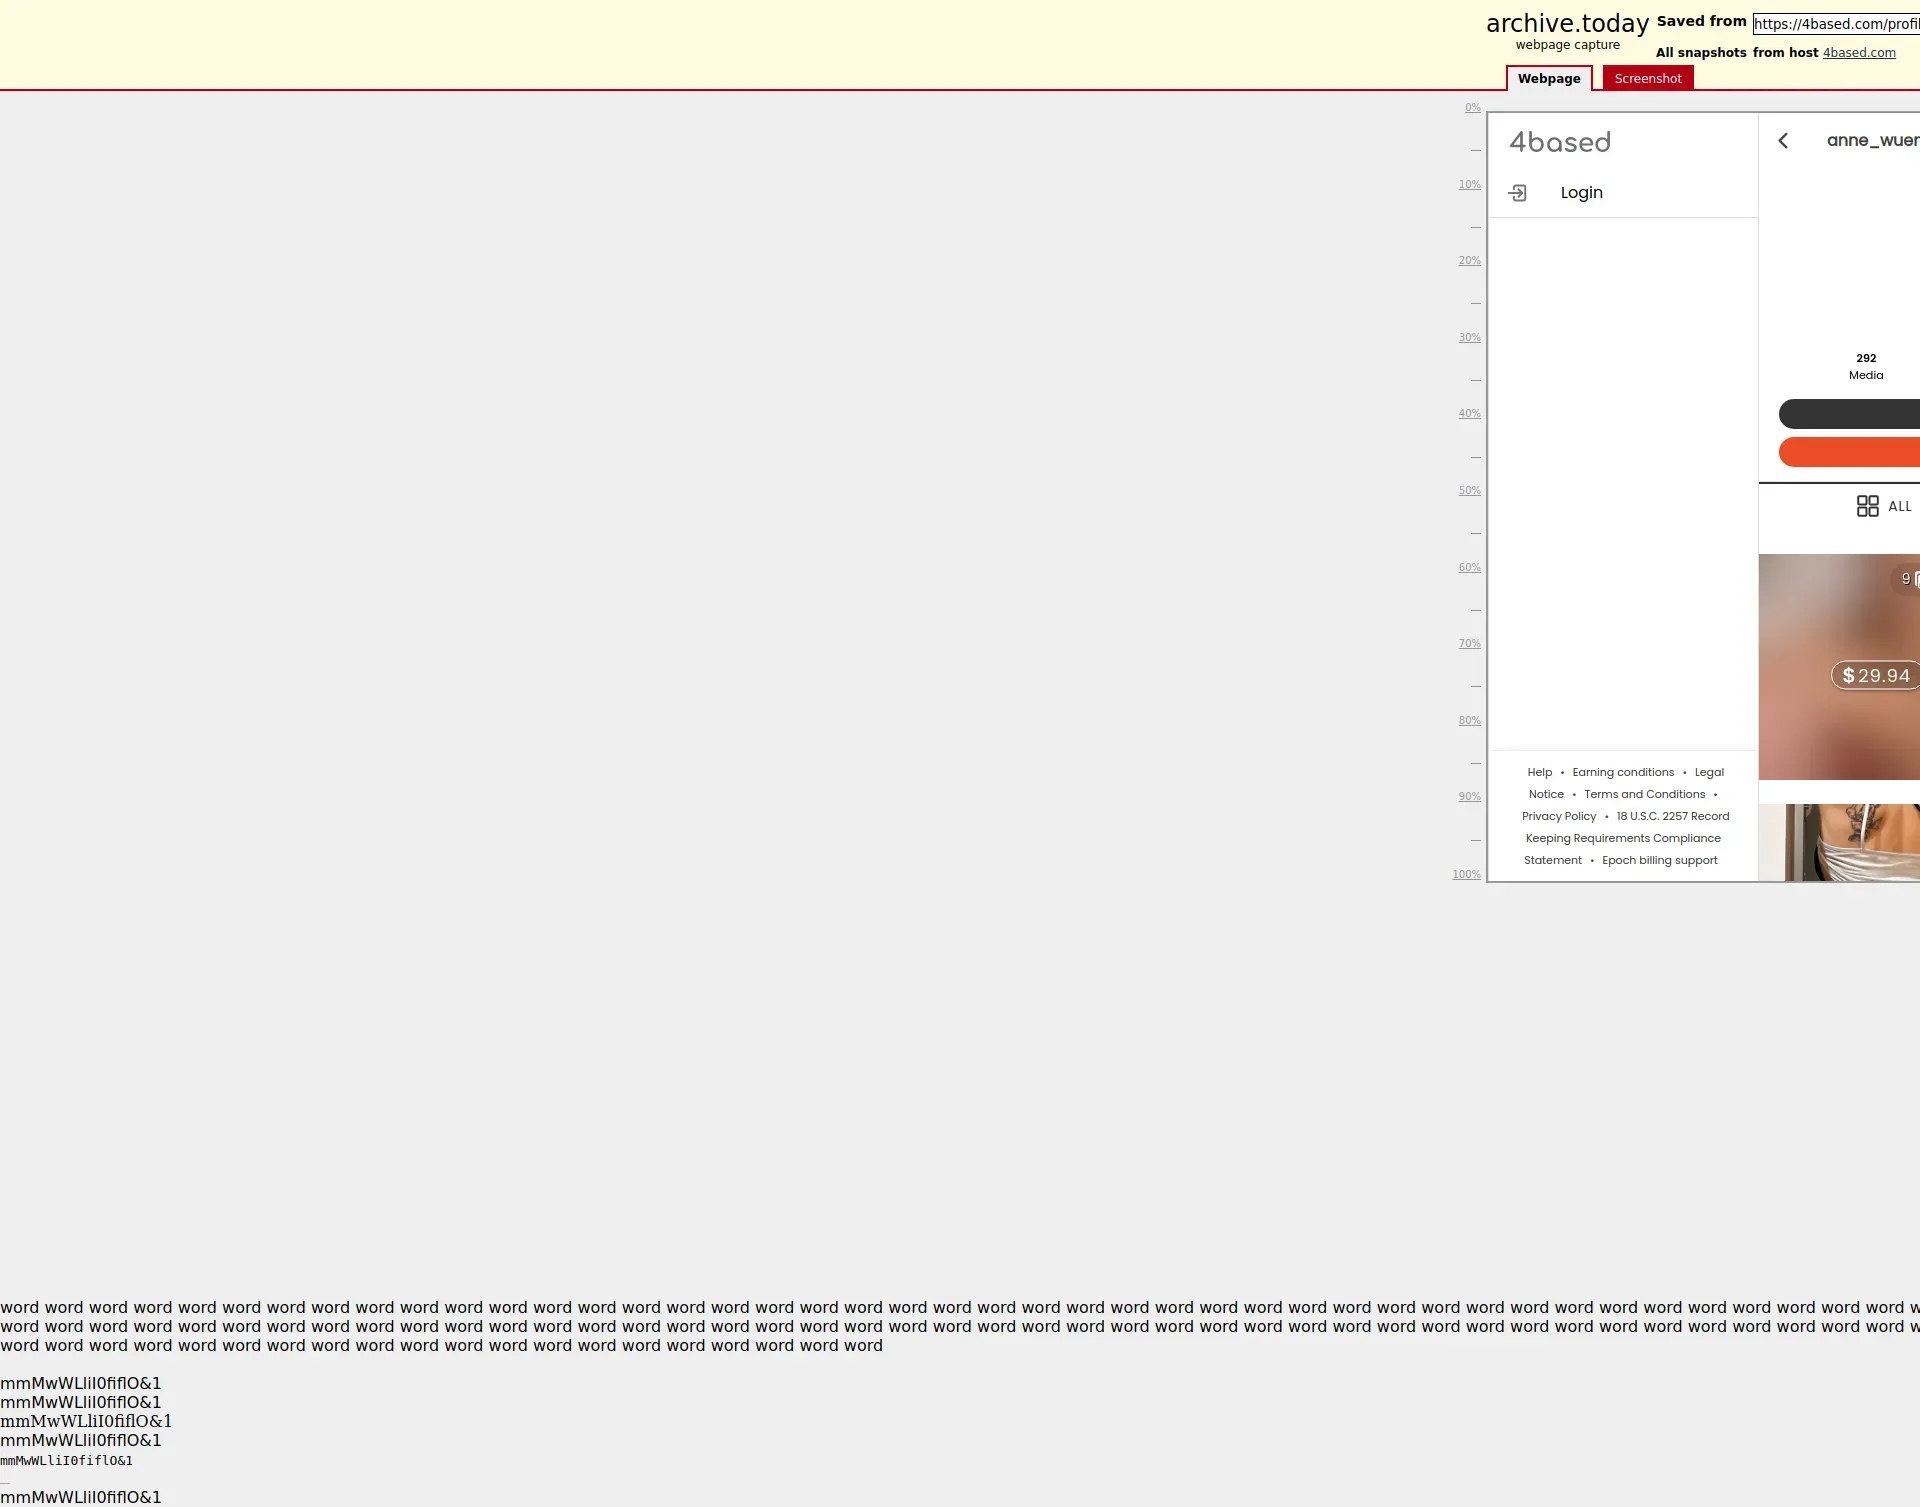The width and height of the screenshot is (1920, 1507).
Task: Open the Privacy Policy link
Action: click(1558, 816)
